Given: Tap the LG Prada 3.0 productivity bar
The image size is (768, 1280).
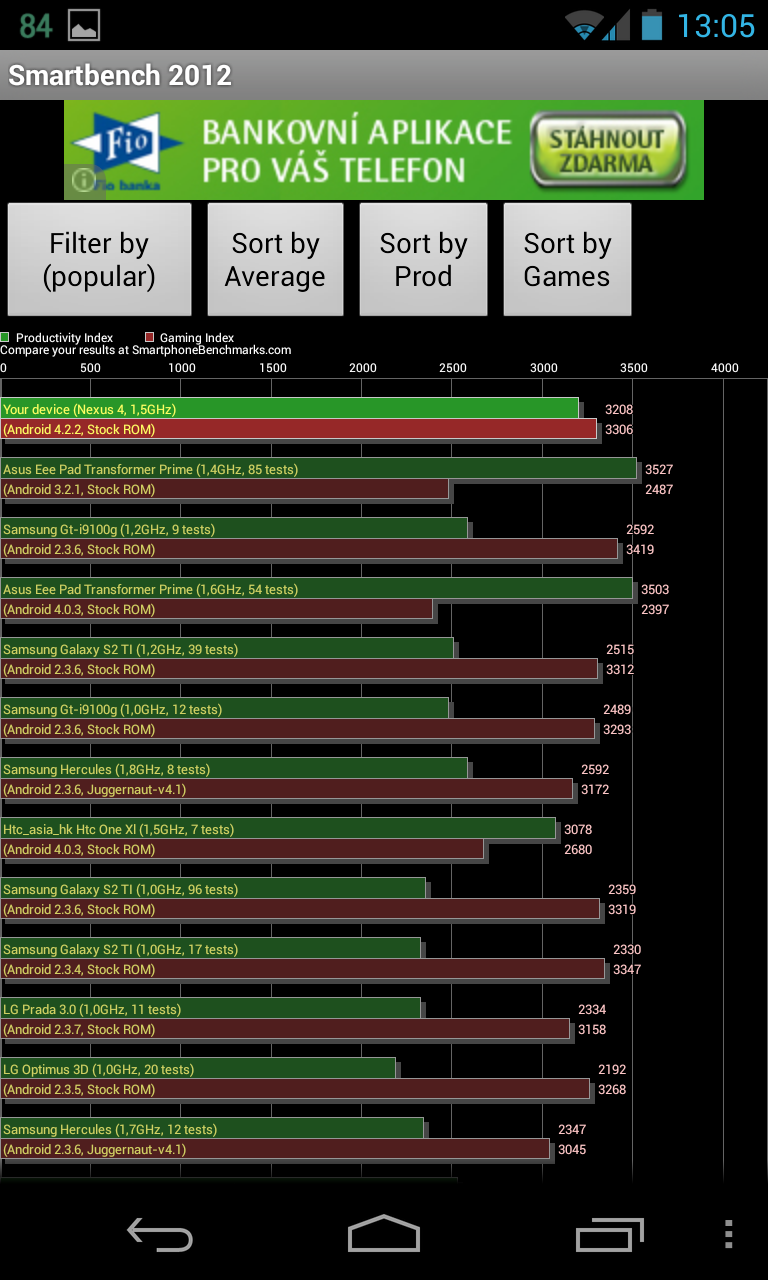Looking at the screenshot, I should [x=210, y=1009].
